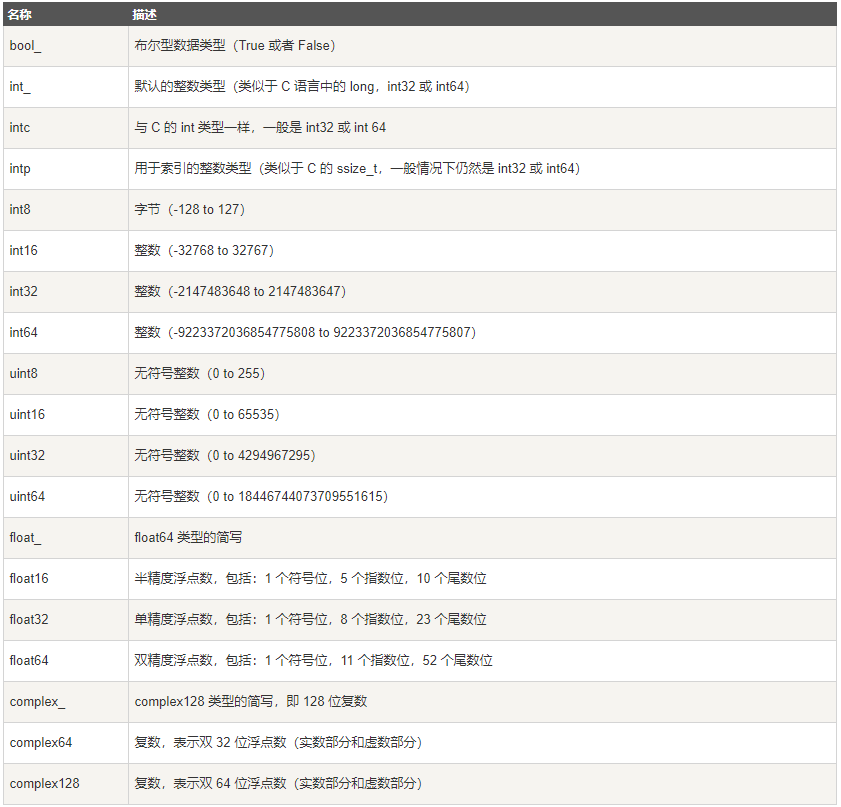The width and height of the screenshot is (841, 807).
Task: Select the complex_ name cell
Action: tap(65, 702)
